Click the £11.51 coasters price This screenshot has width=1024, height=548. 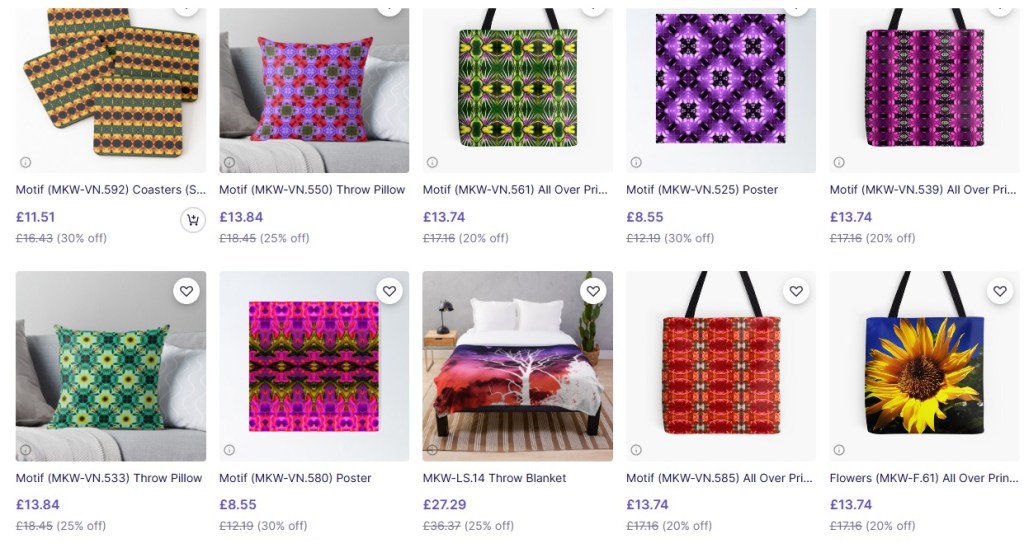(x=36, y=217)
